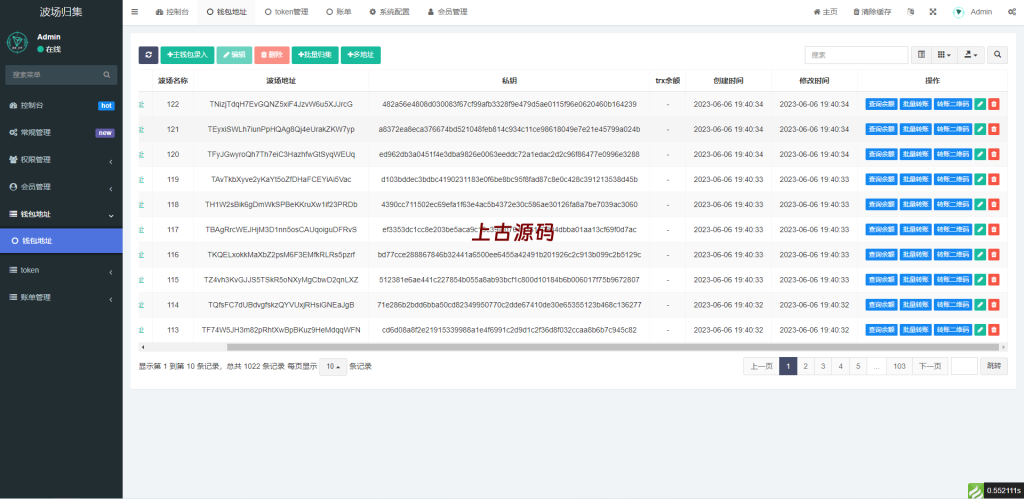Expand token sidebar menu
The width and height of the screenshot is (1024, 499).
(61, 270)
